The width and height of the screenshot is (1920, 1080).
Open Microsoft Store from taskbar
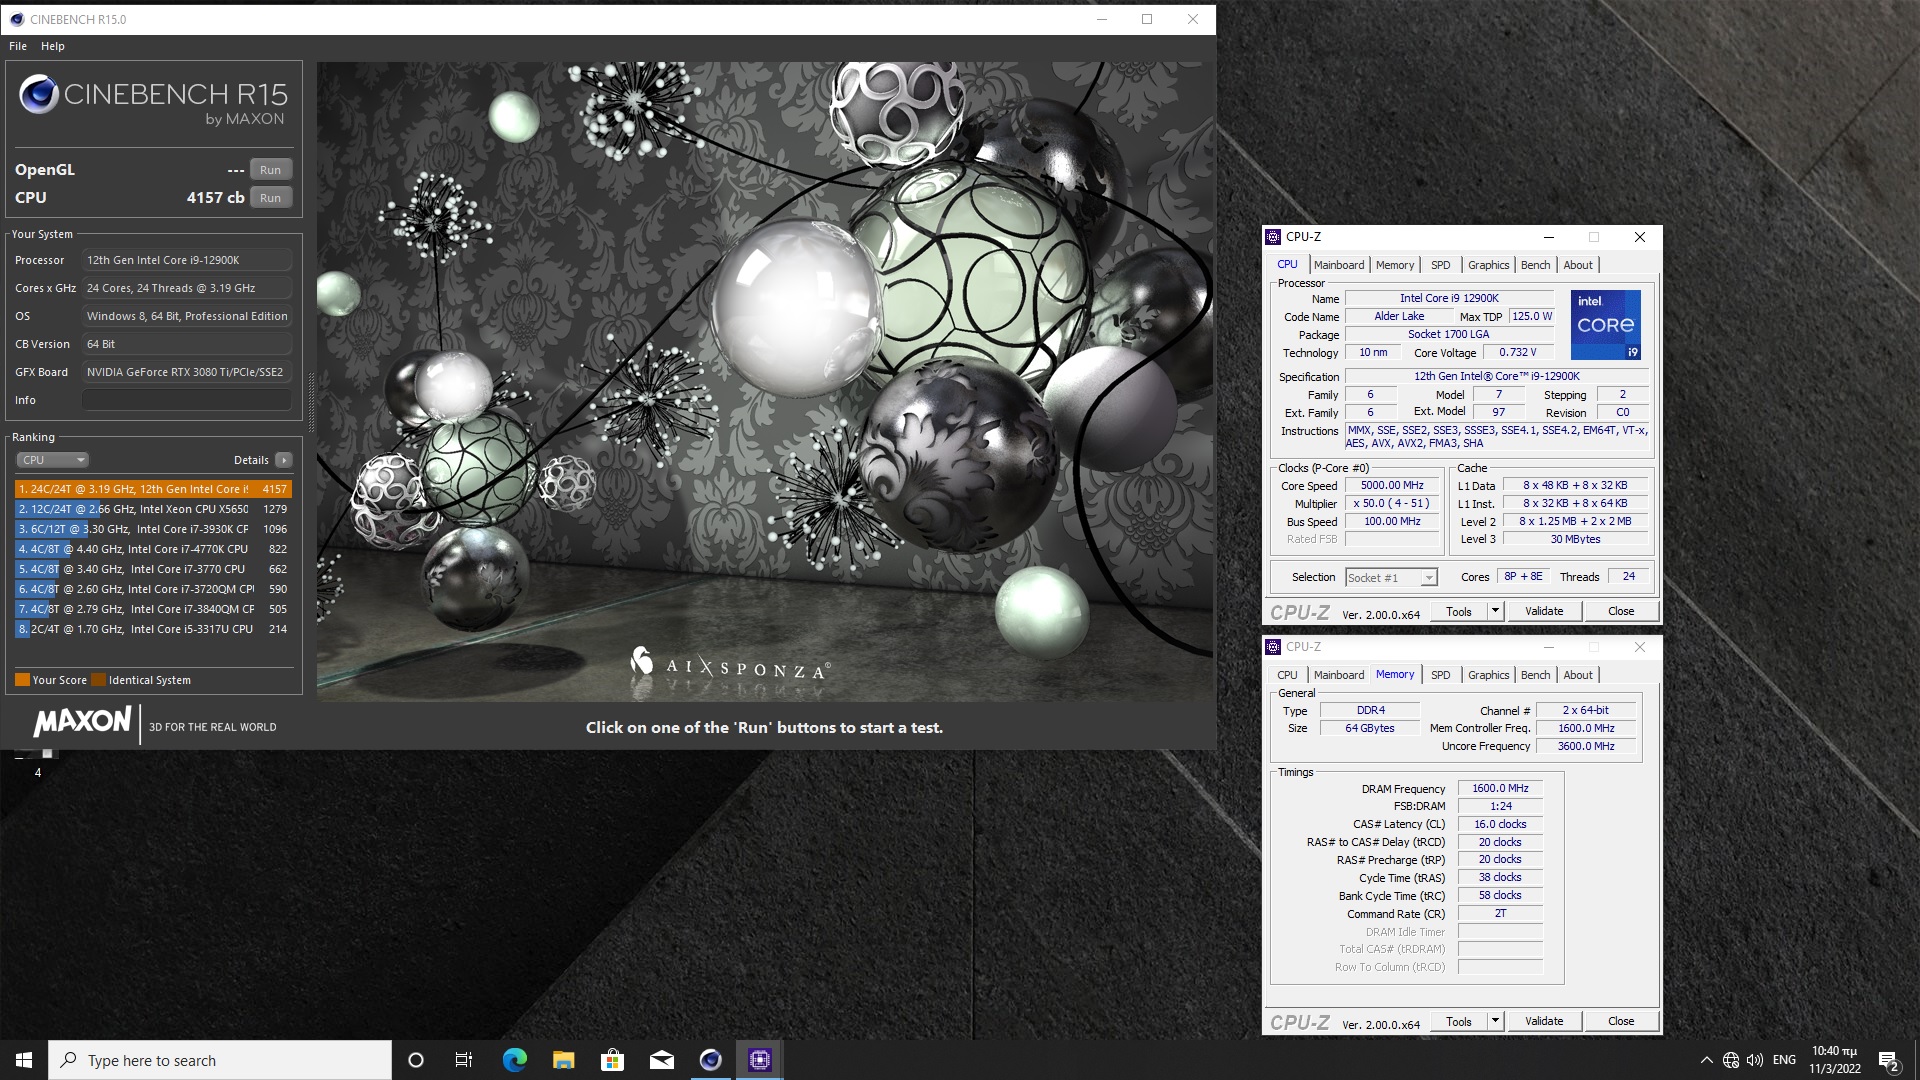pos(612,1060)
